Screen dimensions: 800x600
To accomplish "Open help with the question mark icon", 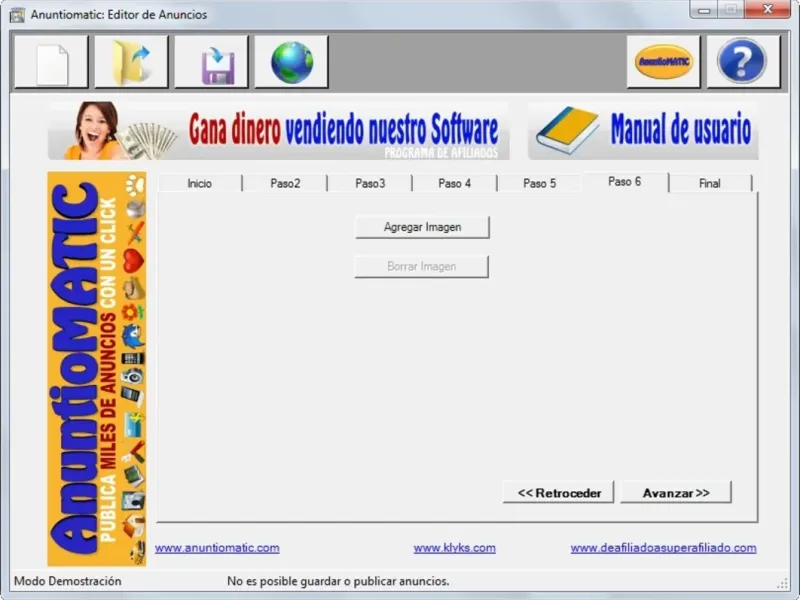I will pos(743,62).
